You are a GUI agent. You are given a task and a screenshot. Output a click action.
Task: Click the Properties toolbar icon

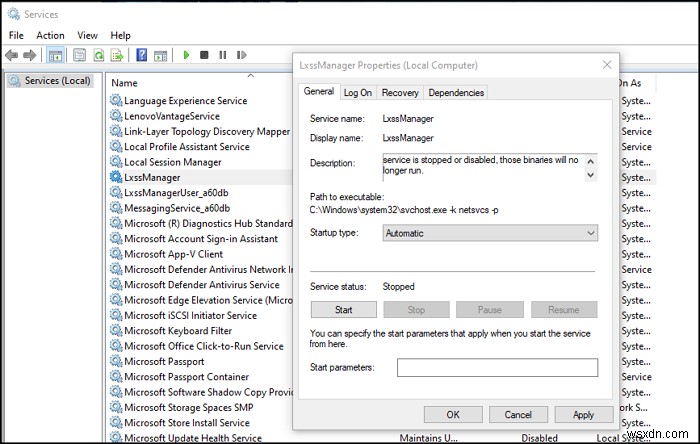pos(77,54)
